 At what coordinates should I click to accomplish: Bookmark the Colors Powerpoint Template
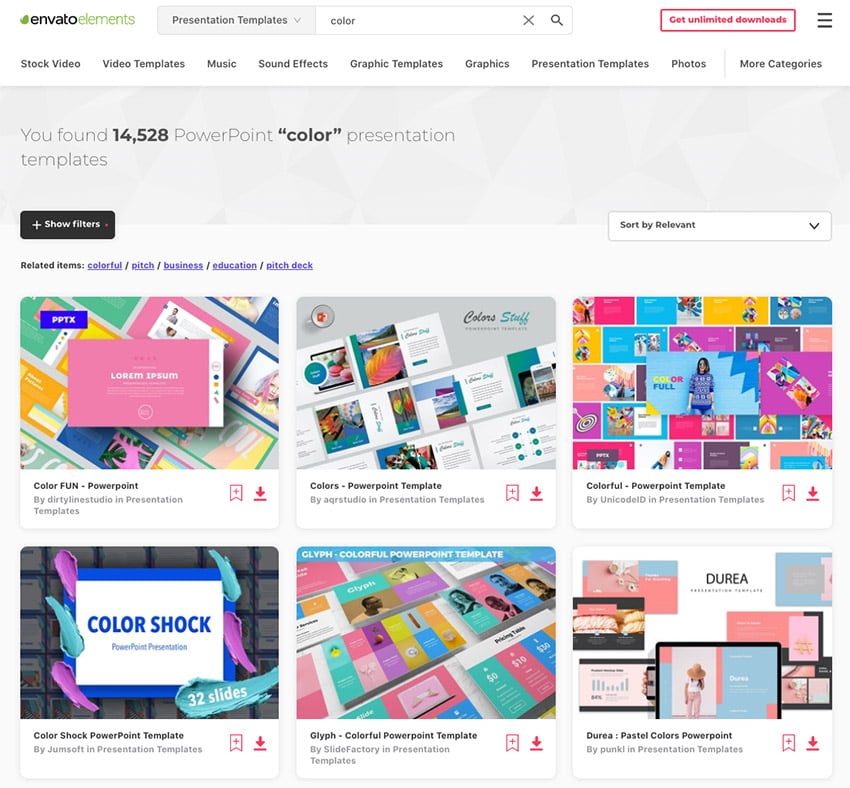(x=512, y=493)
